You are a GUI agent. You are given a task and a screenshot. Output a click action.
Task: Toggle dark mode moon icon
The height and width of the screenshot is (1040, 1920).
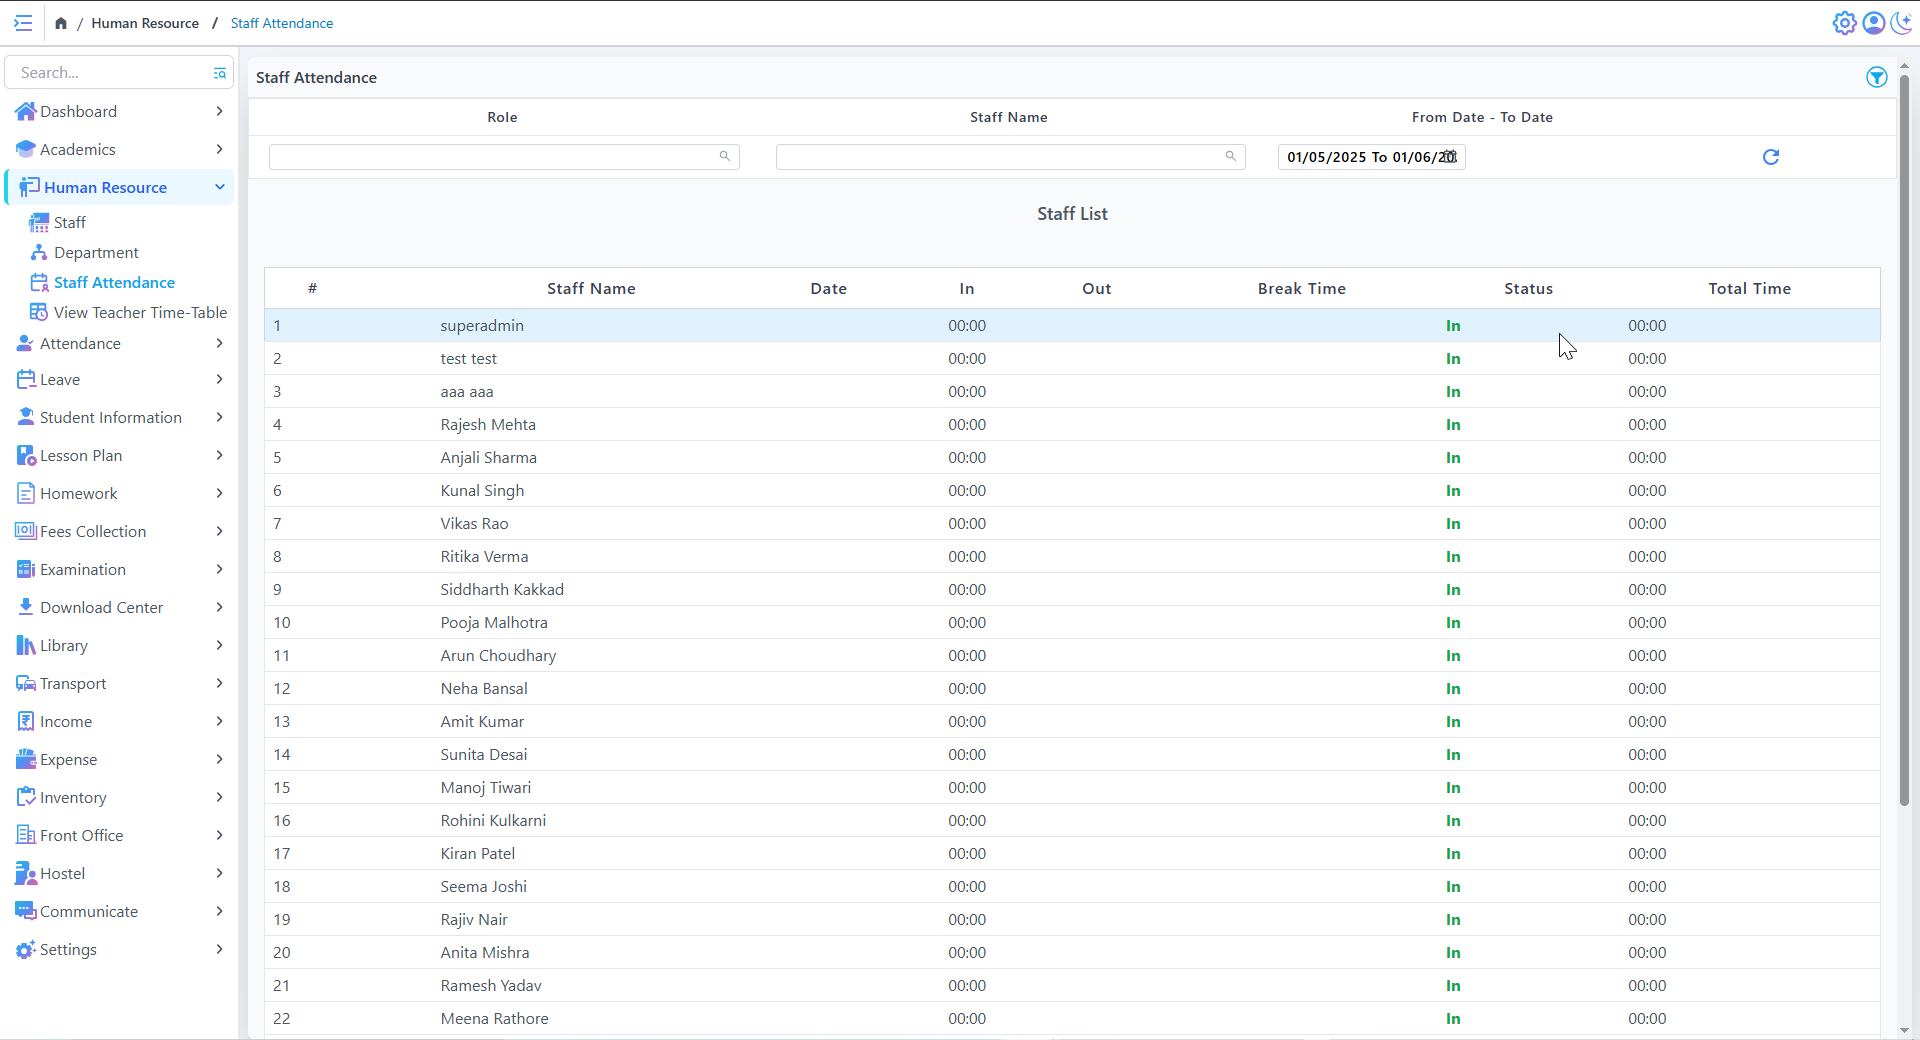(x=1901, y=23)
